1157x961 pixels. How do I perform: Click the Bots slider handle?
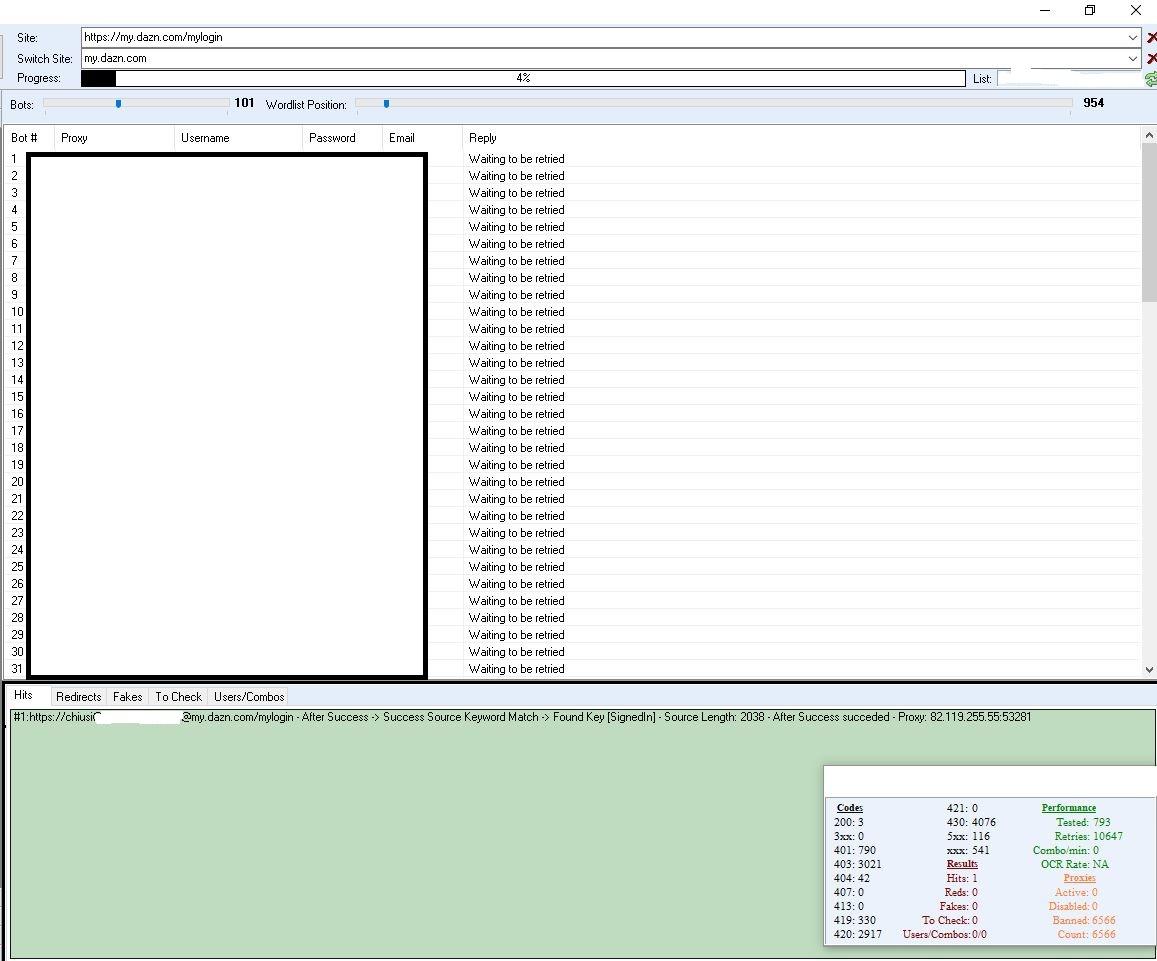coord(118,103)
